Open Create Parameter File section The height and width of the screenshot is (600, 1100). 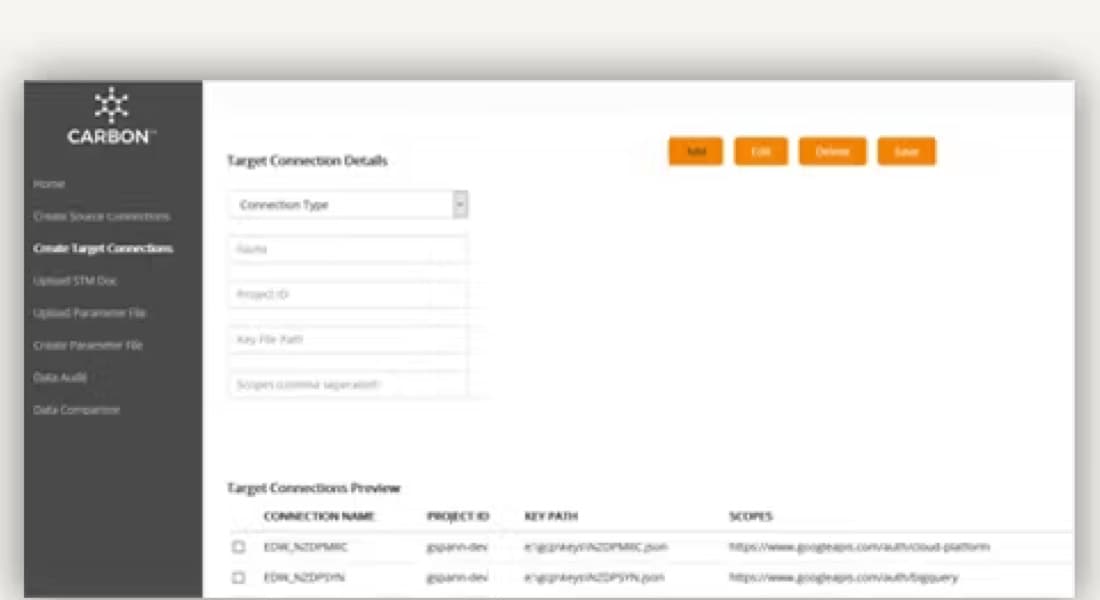[x=88, y=345]
